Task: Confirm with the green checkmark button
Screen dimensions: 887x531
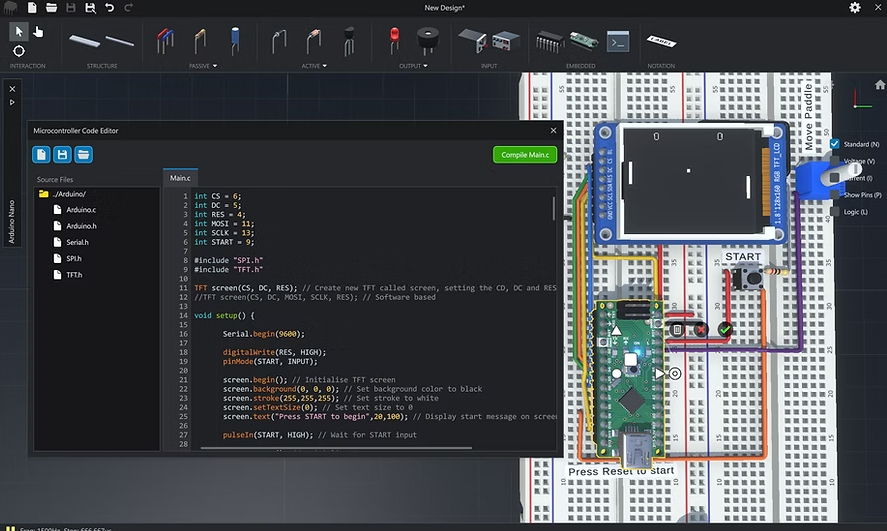Action: pos(725,329)
